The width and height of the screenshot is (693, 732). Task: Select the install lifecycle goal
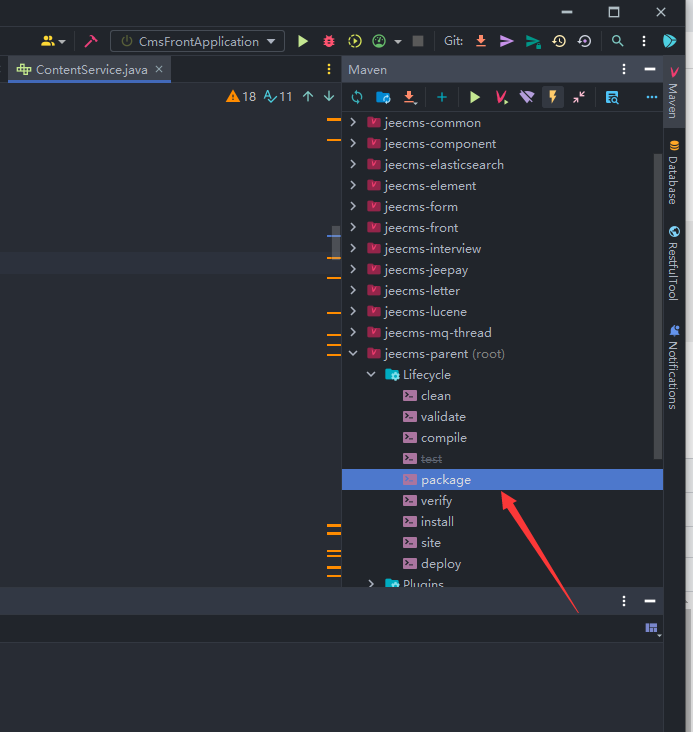coord(437,522)
